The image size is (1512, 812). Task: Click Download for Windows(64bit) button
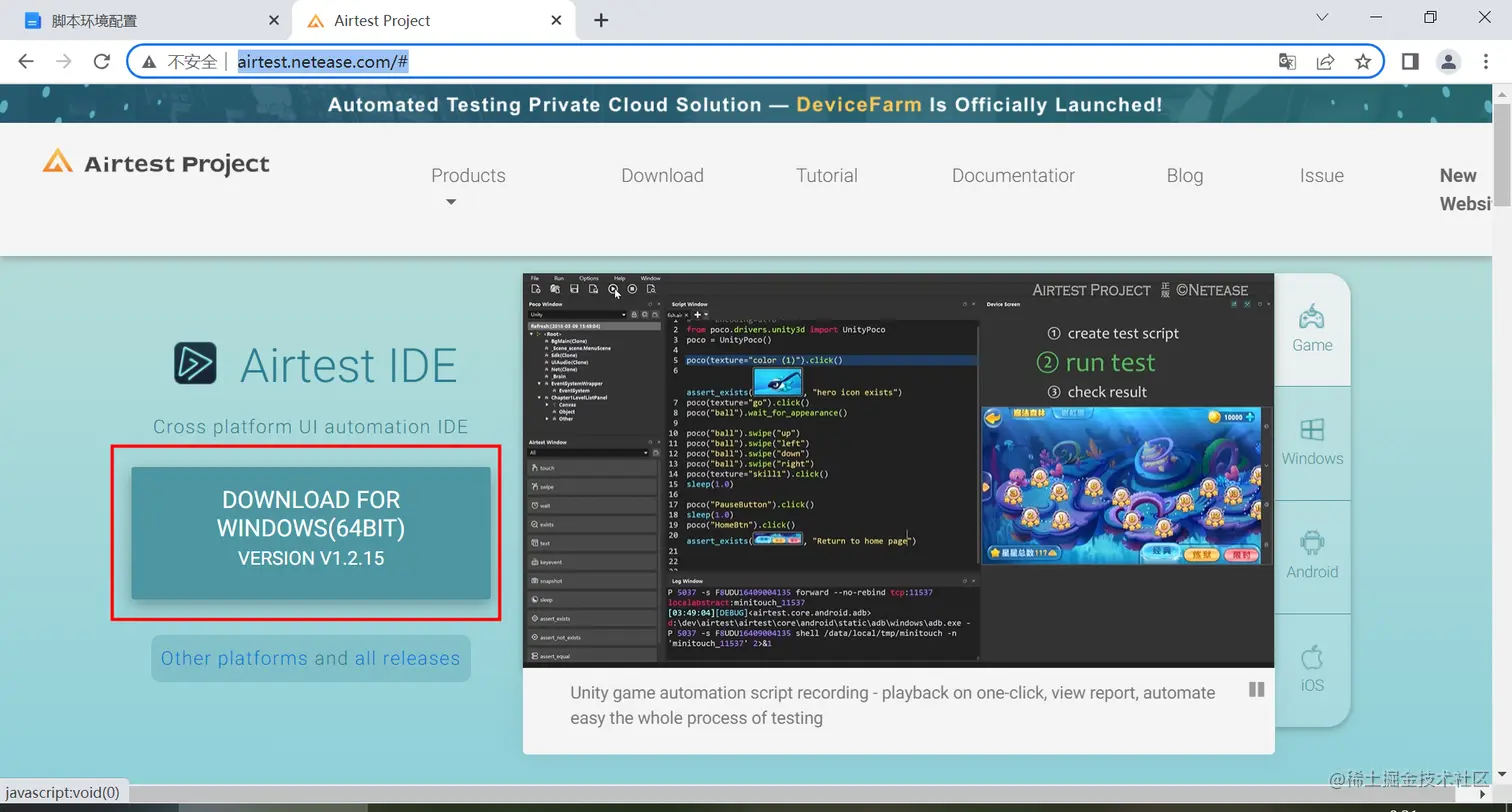click(x=311, y=533)
